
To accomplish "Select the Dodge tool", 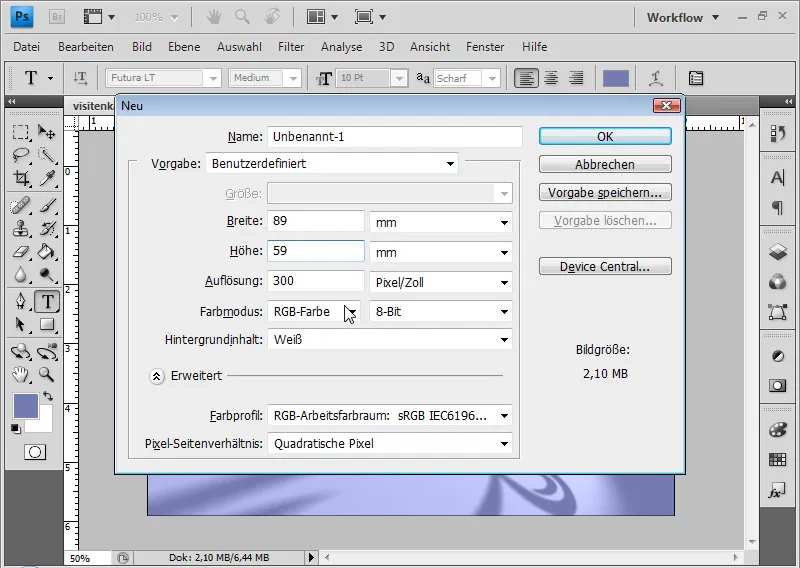I will tap(46, 275).
